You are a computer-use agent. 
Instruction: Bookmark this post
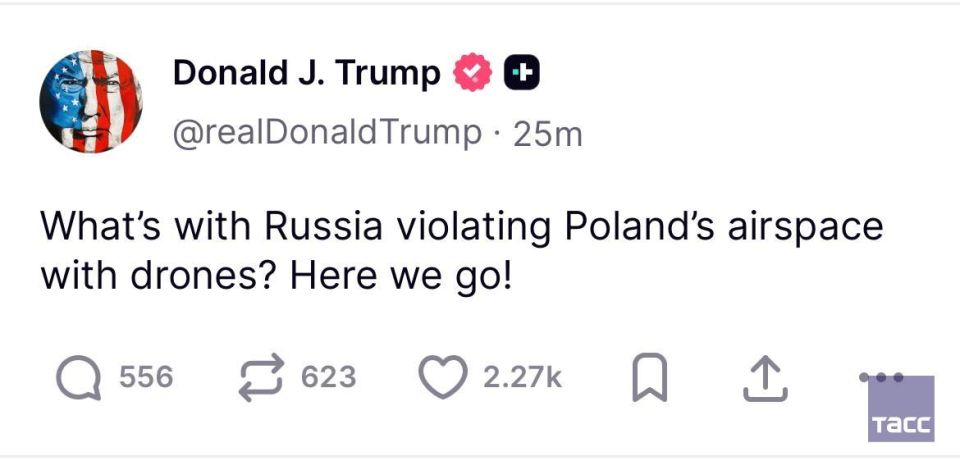pyautogui.click(x=651, y=378)
